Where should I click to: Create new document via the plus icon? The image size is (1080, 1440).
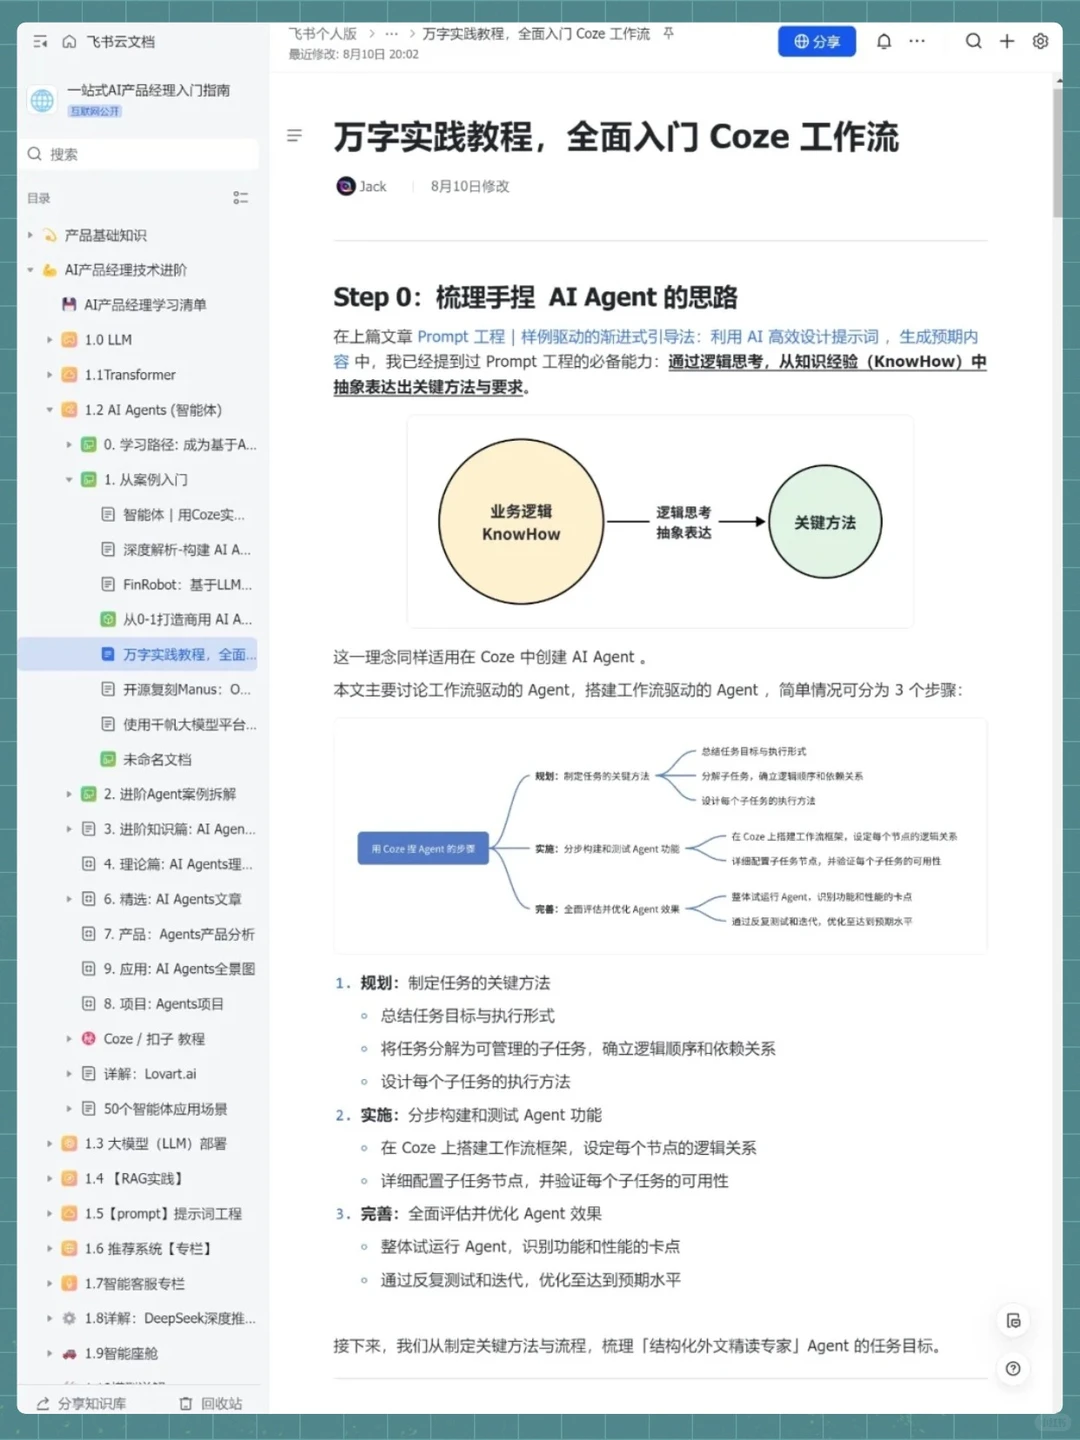coord(1007,41)
